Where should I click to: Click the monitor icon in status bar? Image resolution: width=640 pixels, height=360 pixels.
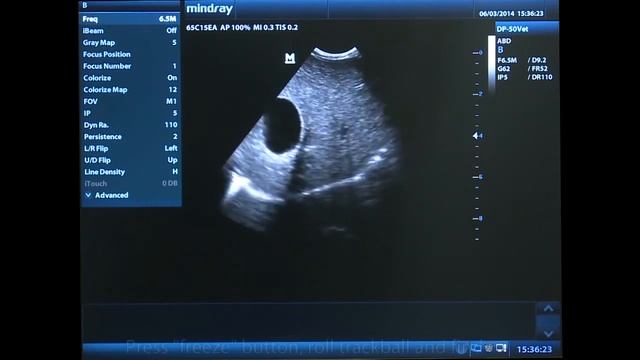click(x=501, y=348)
